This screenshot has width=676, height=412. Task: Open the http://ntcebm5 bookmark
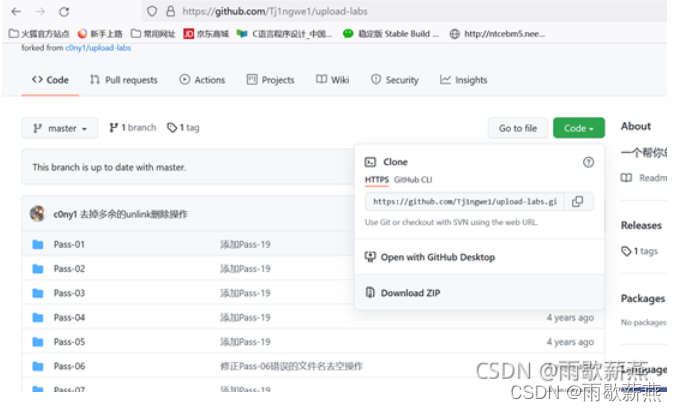point(497,34)
